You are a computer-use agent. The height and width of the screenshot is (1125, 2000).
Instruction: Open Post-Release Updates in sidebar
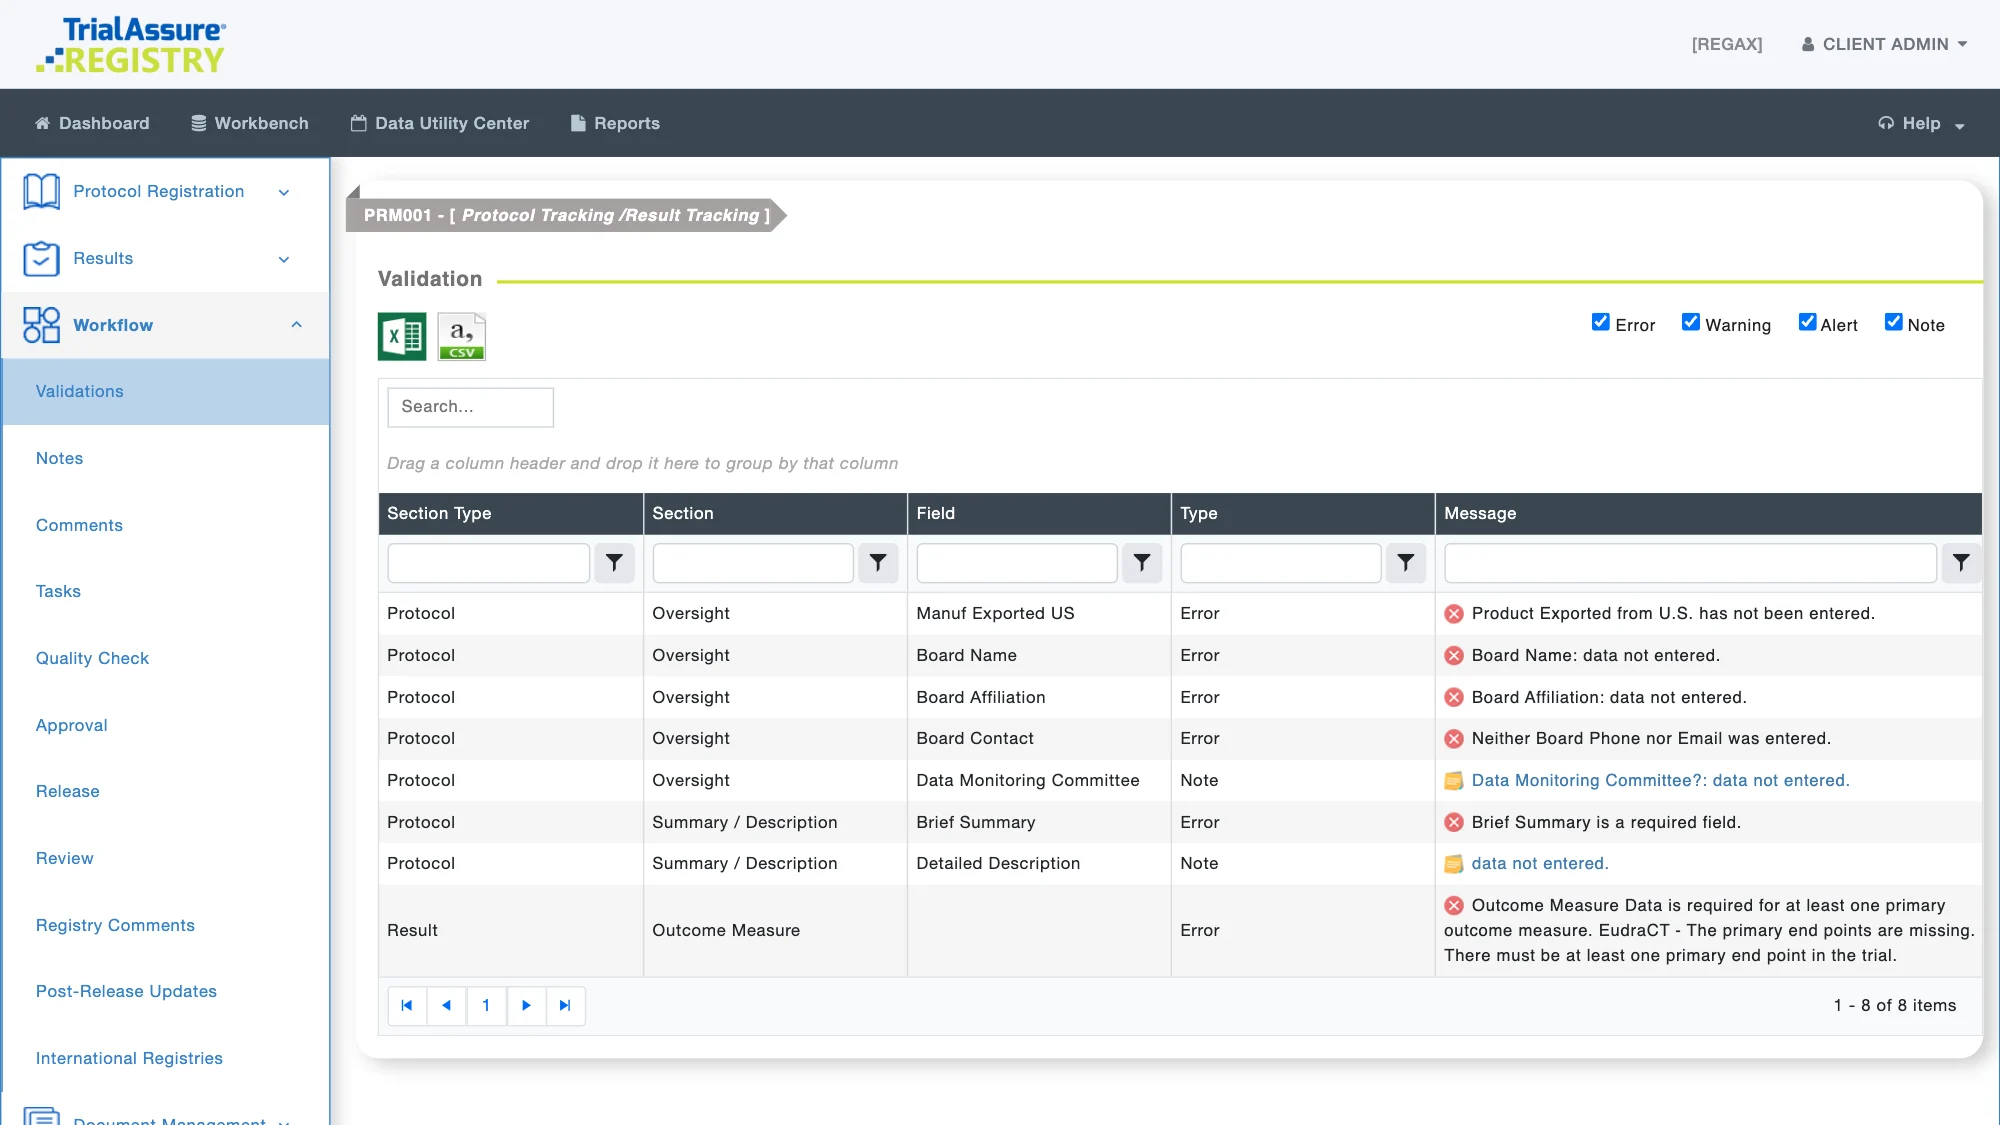click(x=126, y=991)
